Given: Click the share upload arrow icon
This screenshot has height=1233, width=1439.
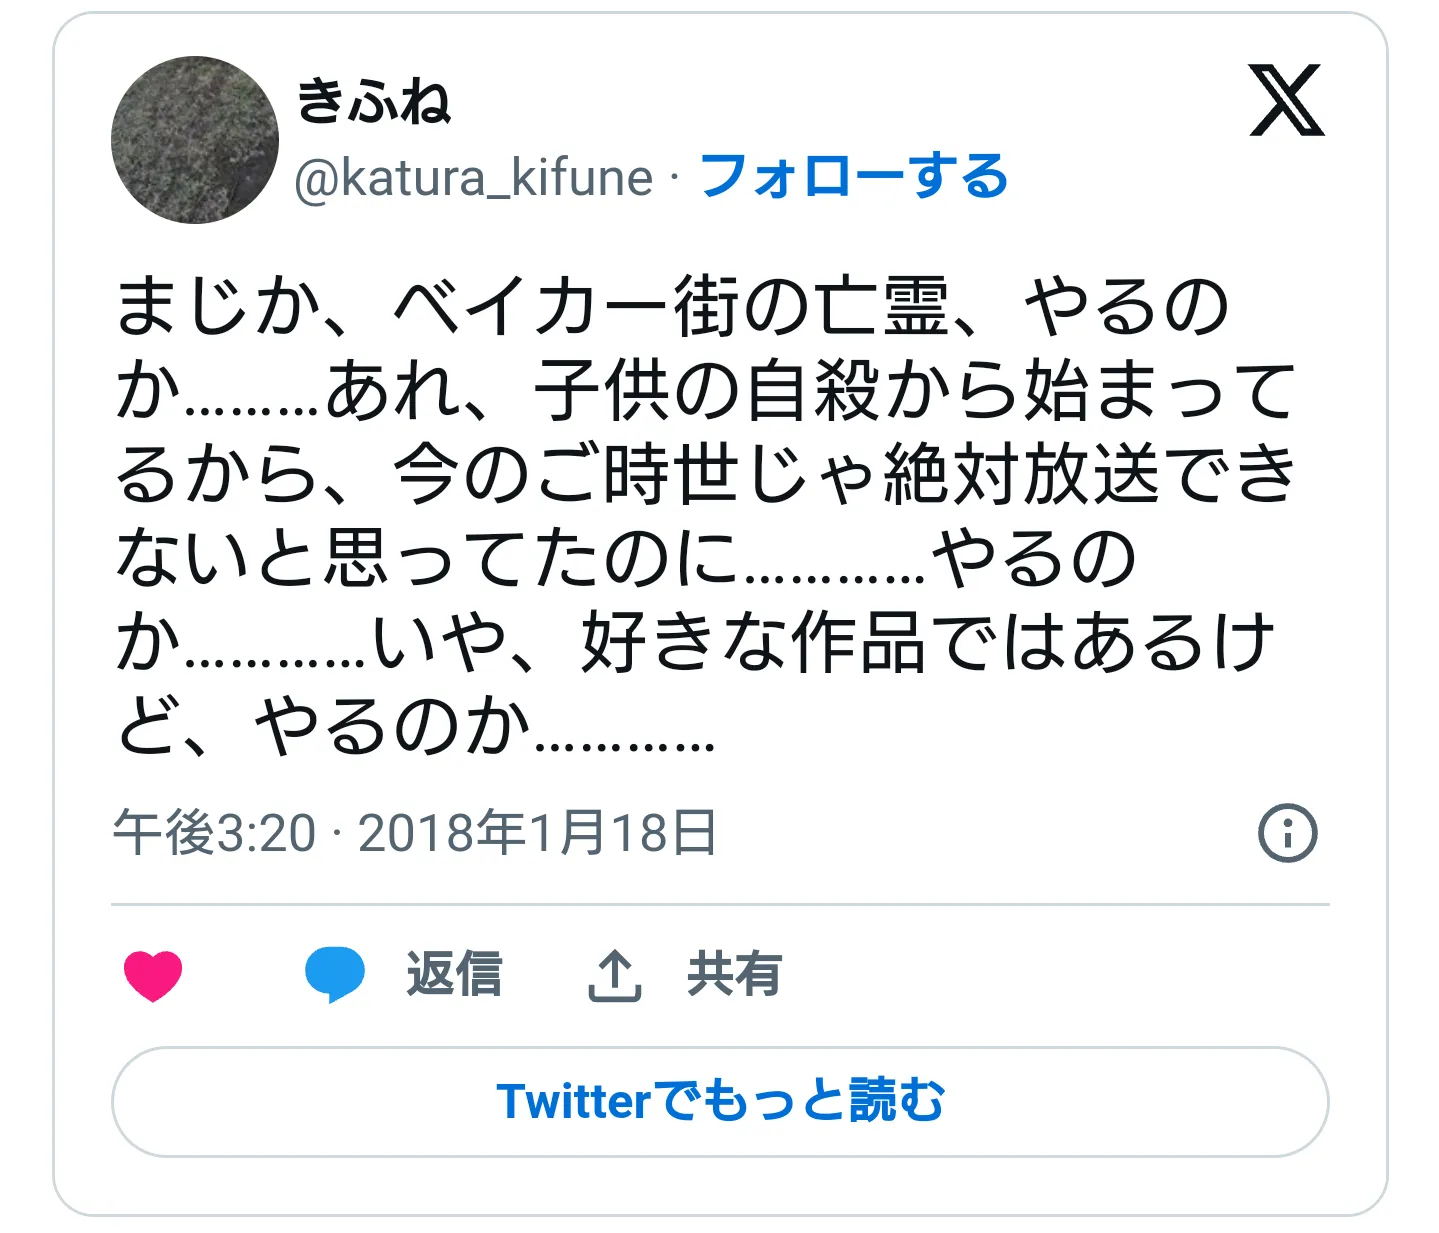Looking at the screenshot, I should [614, 976].
